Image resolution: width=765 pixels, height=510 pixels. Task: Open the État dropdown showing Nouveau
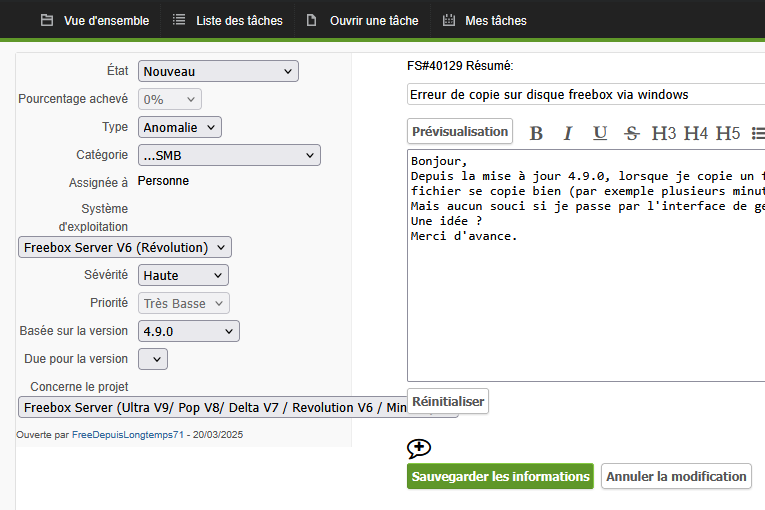218,71
